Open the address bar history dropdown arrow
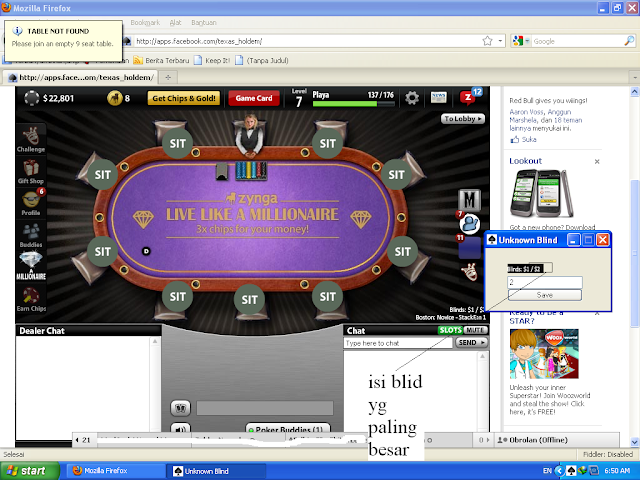Screen dimensions: 640x480 (500, 41)
